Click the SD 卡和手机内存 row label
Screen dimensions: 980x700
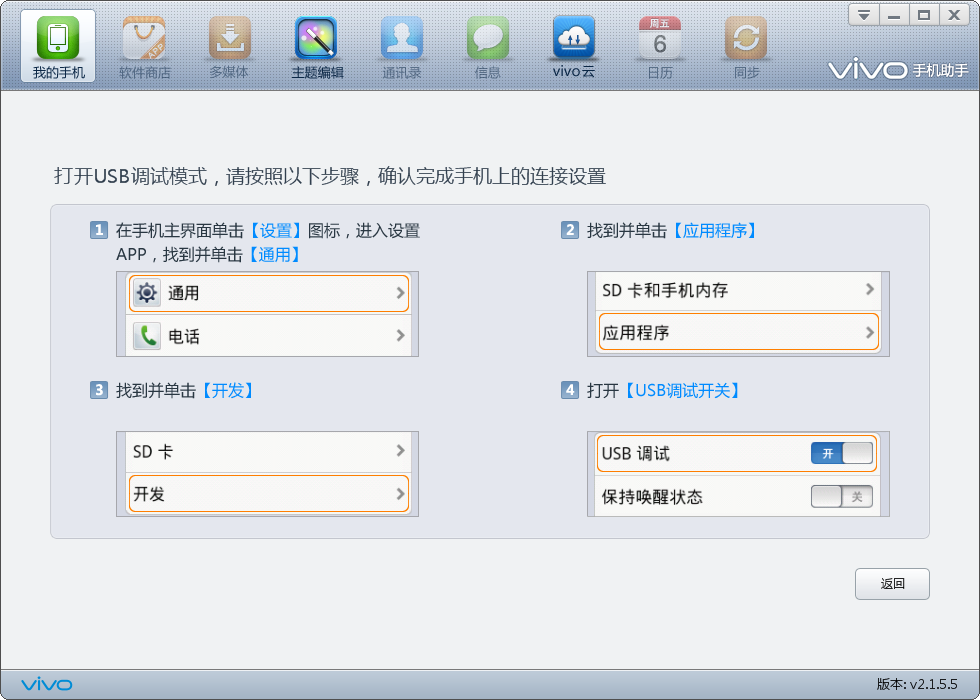665,290
